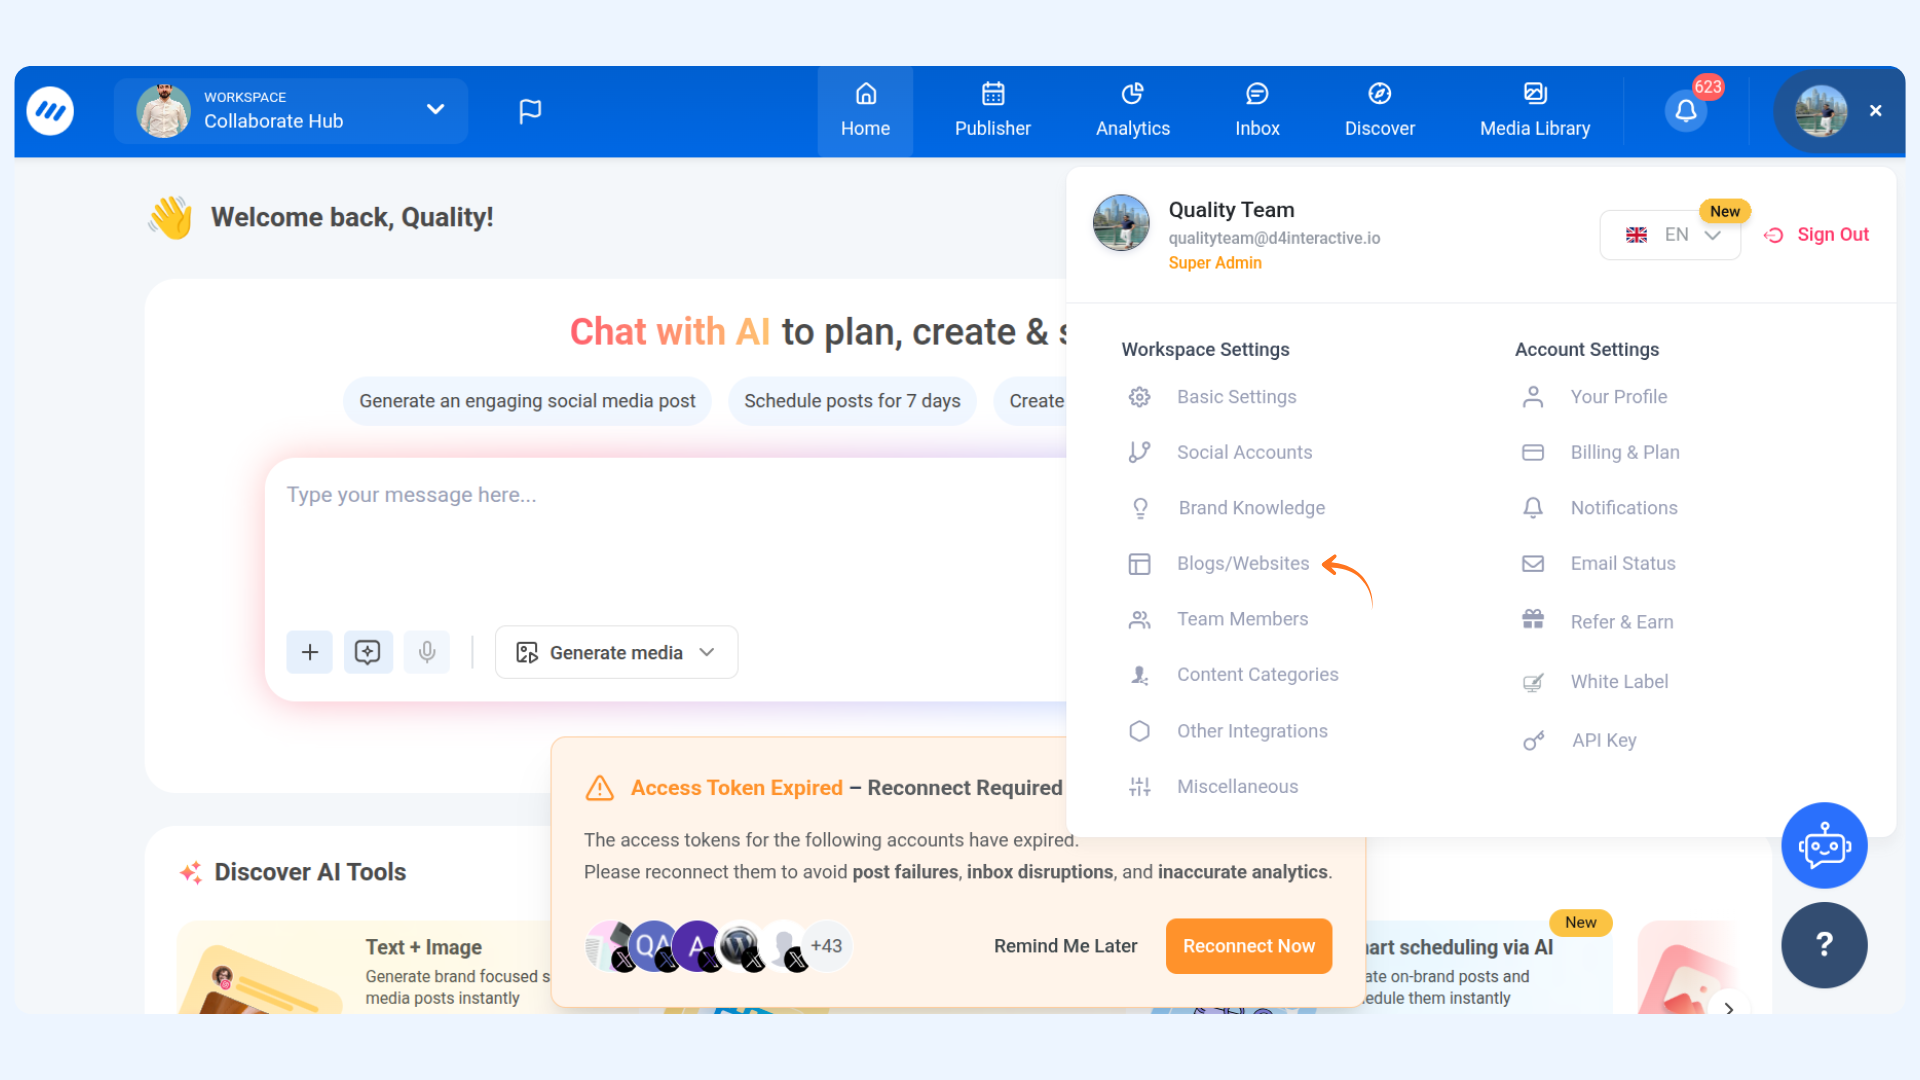The image size is (1920, 1080).
Task: Expand the Collaborate Hub workspace dropdown
Action: [435, 110]
